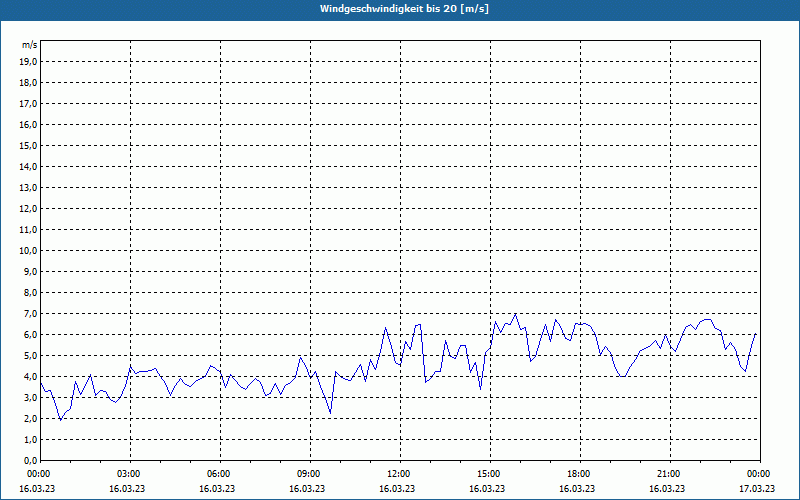Click the '10,0' y-axis label
Screen dimensions: 800x500
click(29, 251)
